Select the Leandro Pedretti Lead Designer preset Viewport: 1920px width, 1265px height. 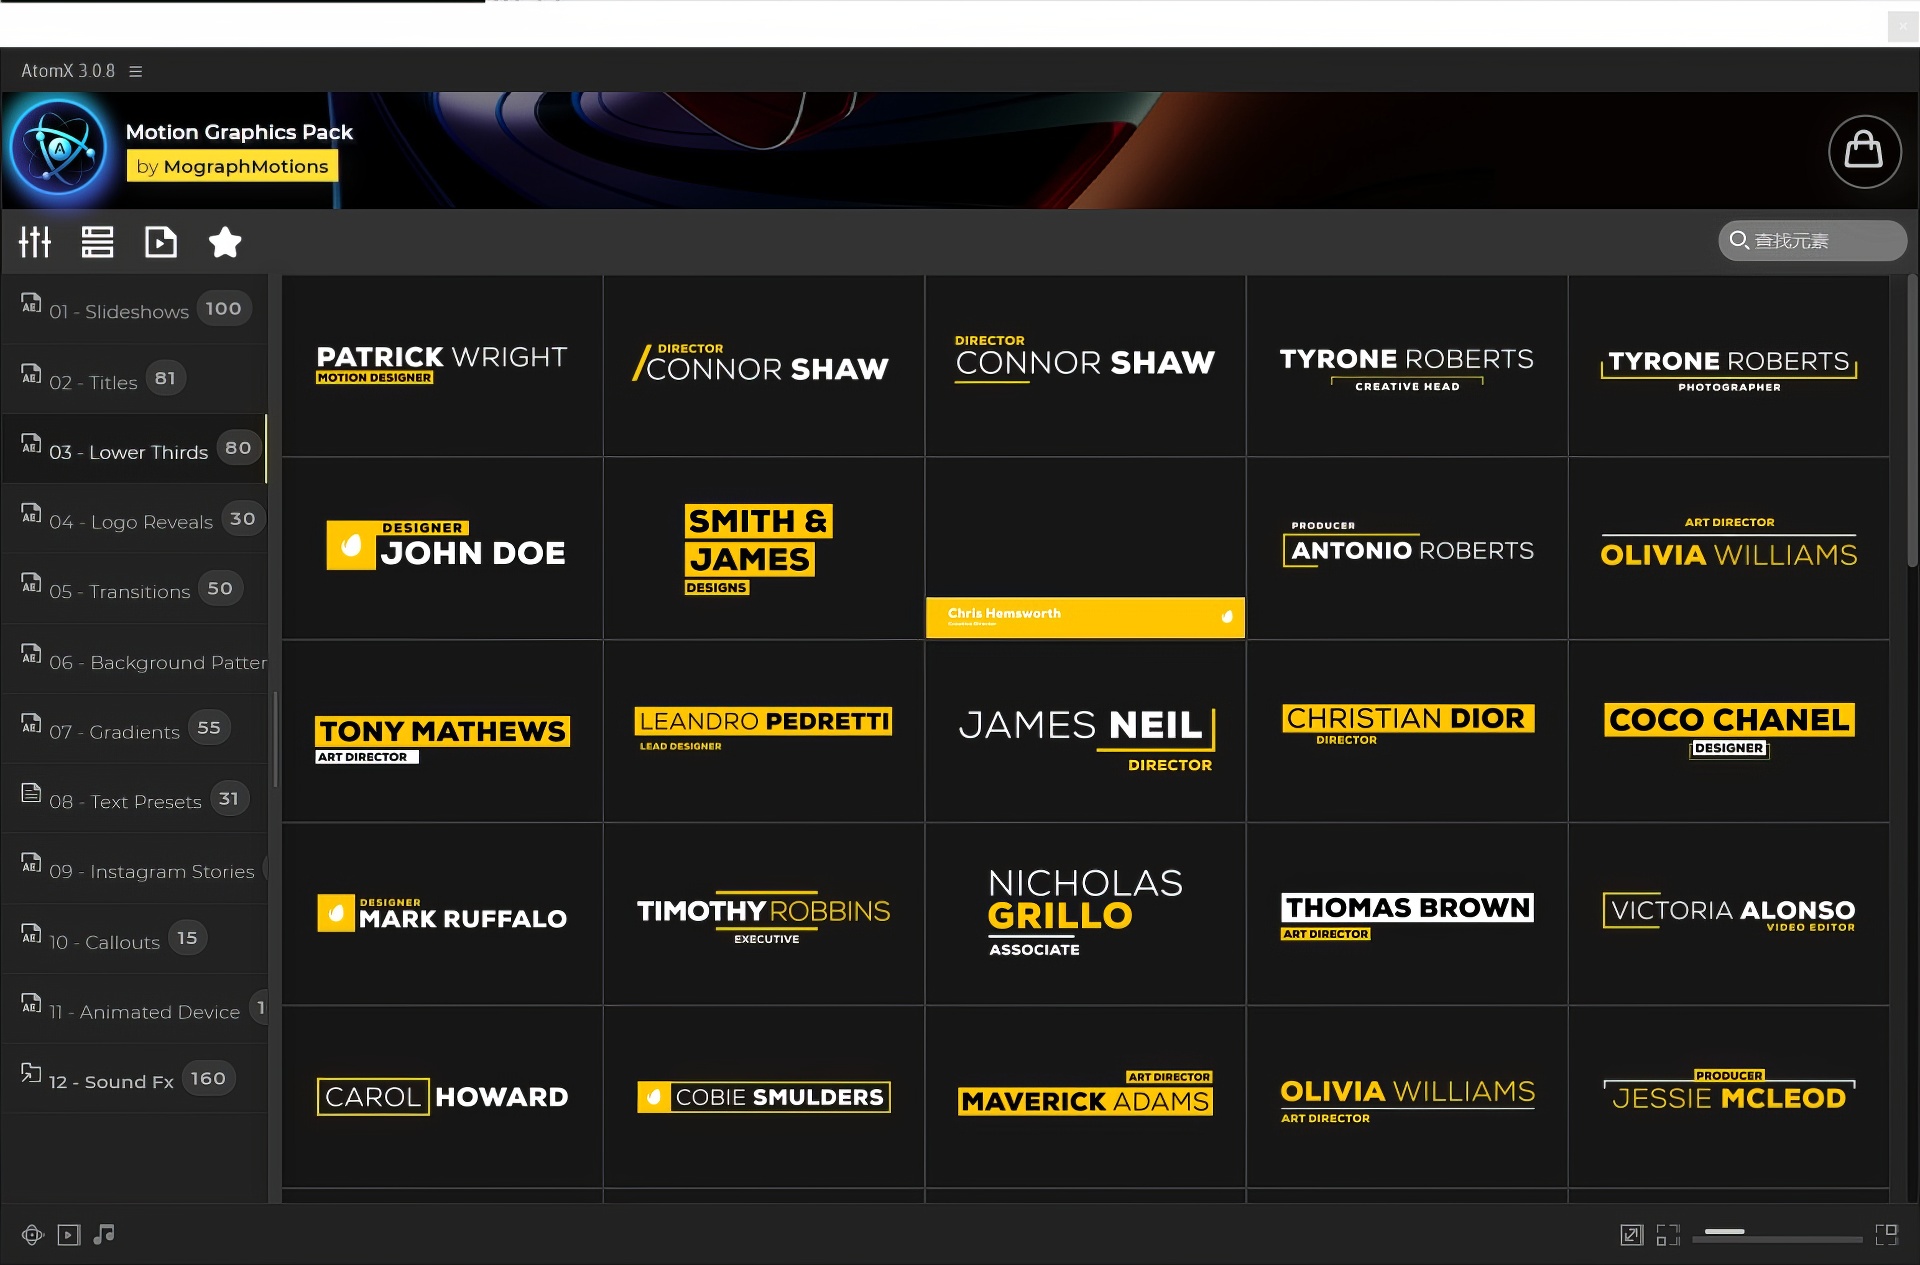(x=764, y=732)
